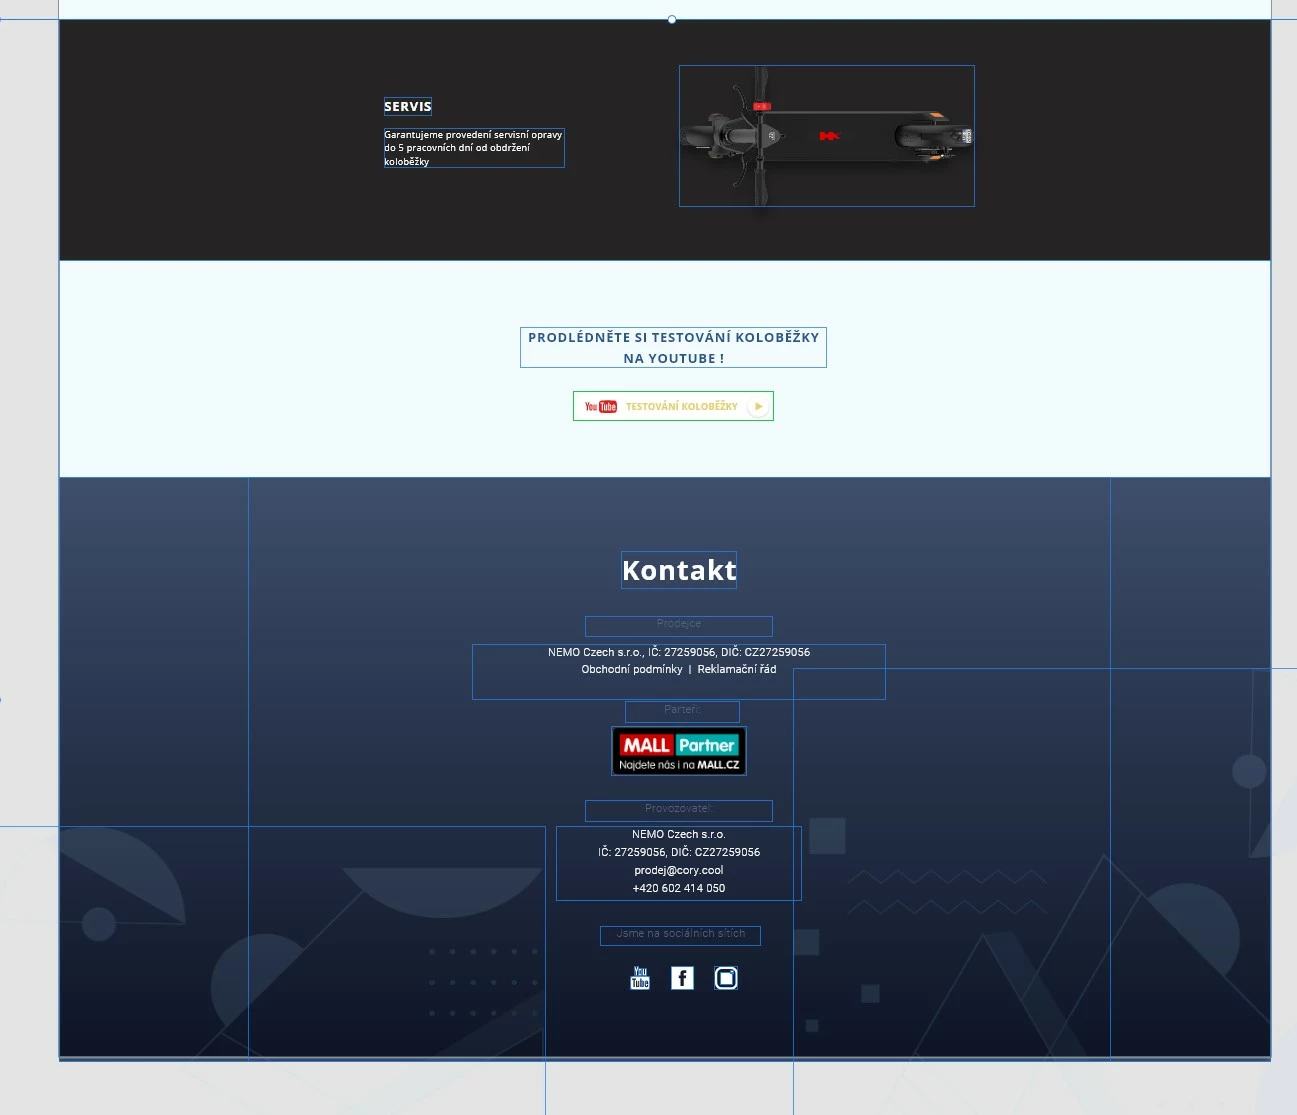Click the Testování koloběžky YouTube button
The image size is (1297, 1115).
tap(673, 406)
